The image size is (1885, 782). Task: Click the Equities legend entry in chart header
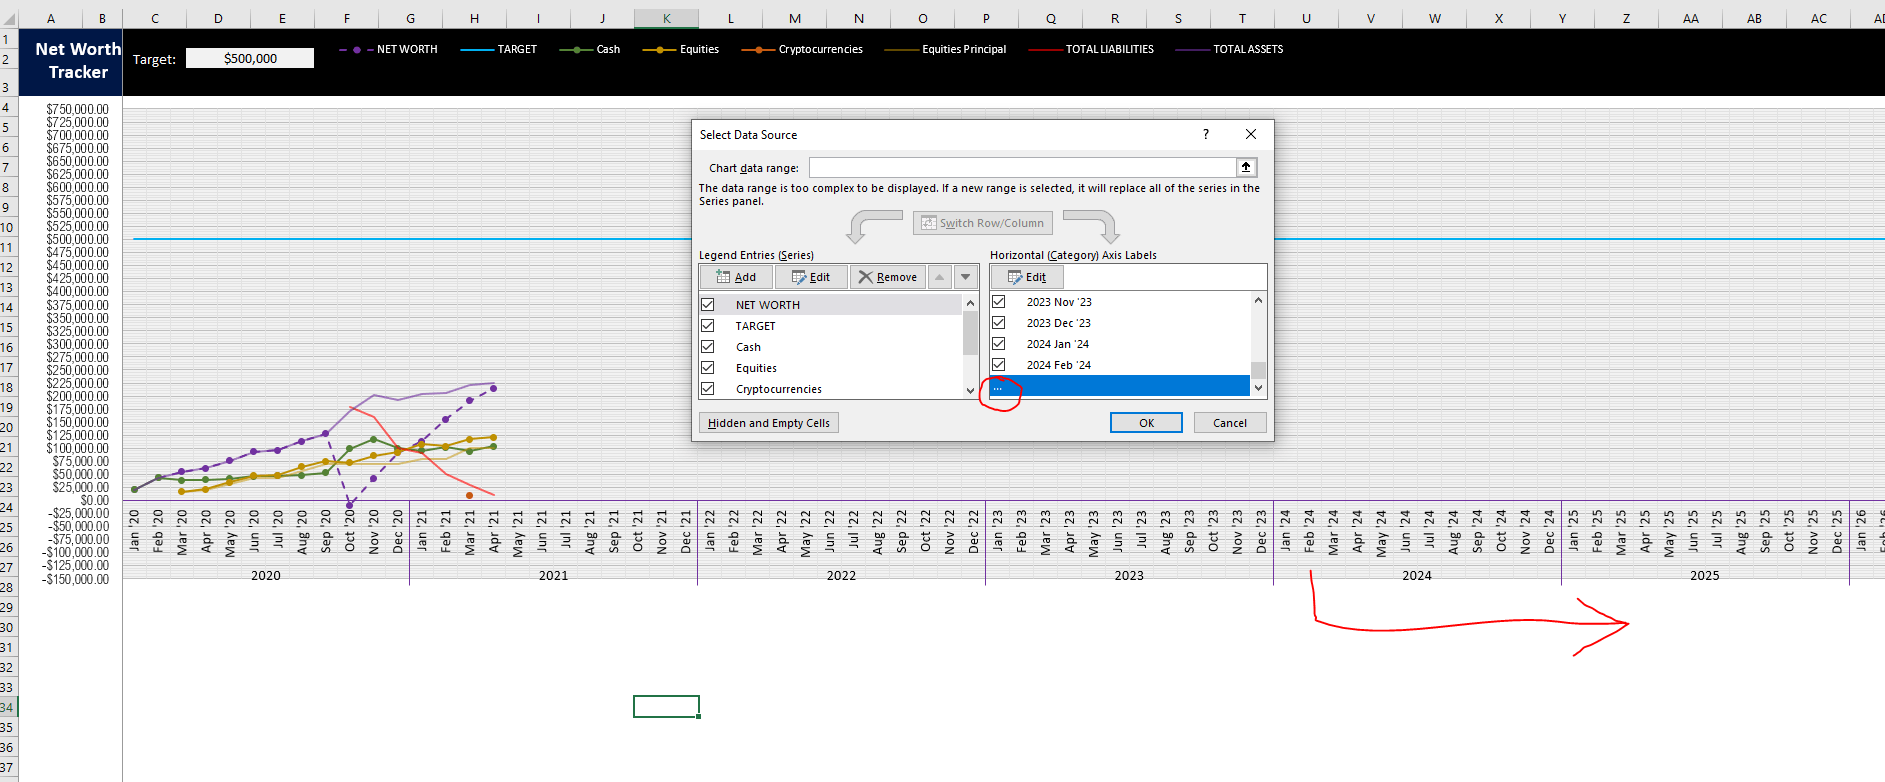(x=681, y=49)
